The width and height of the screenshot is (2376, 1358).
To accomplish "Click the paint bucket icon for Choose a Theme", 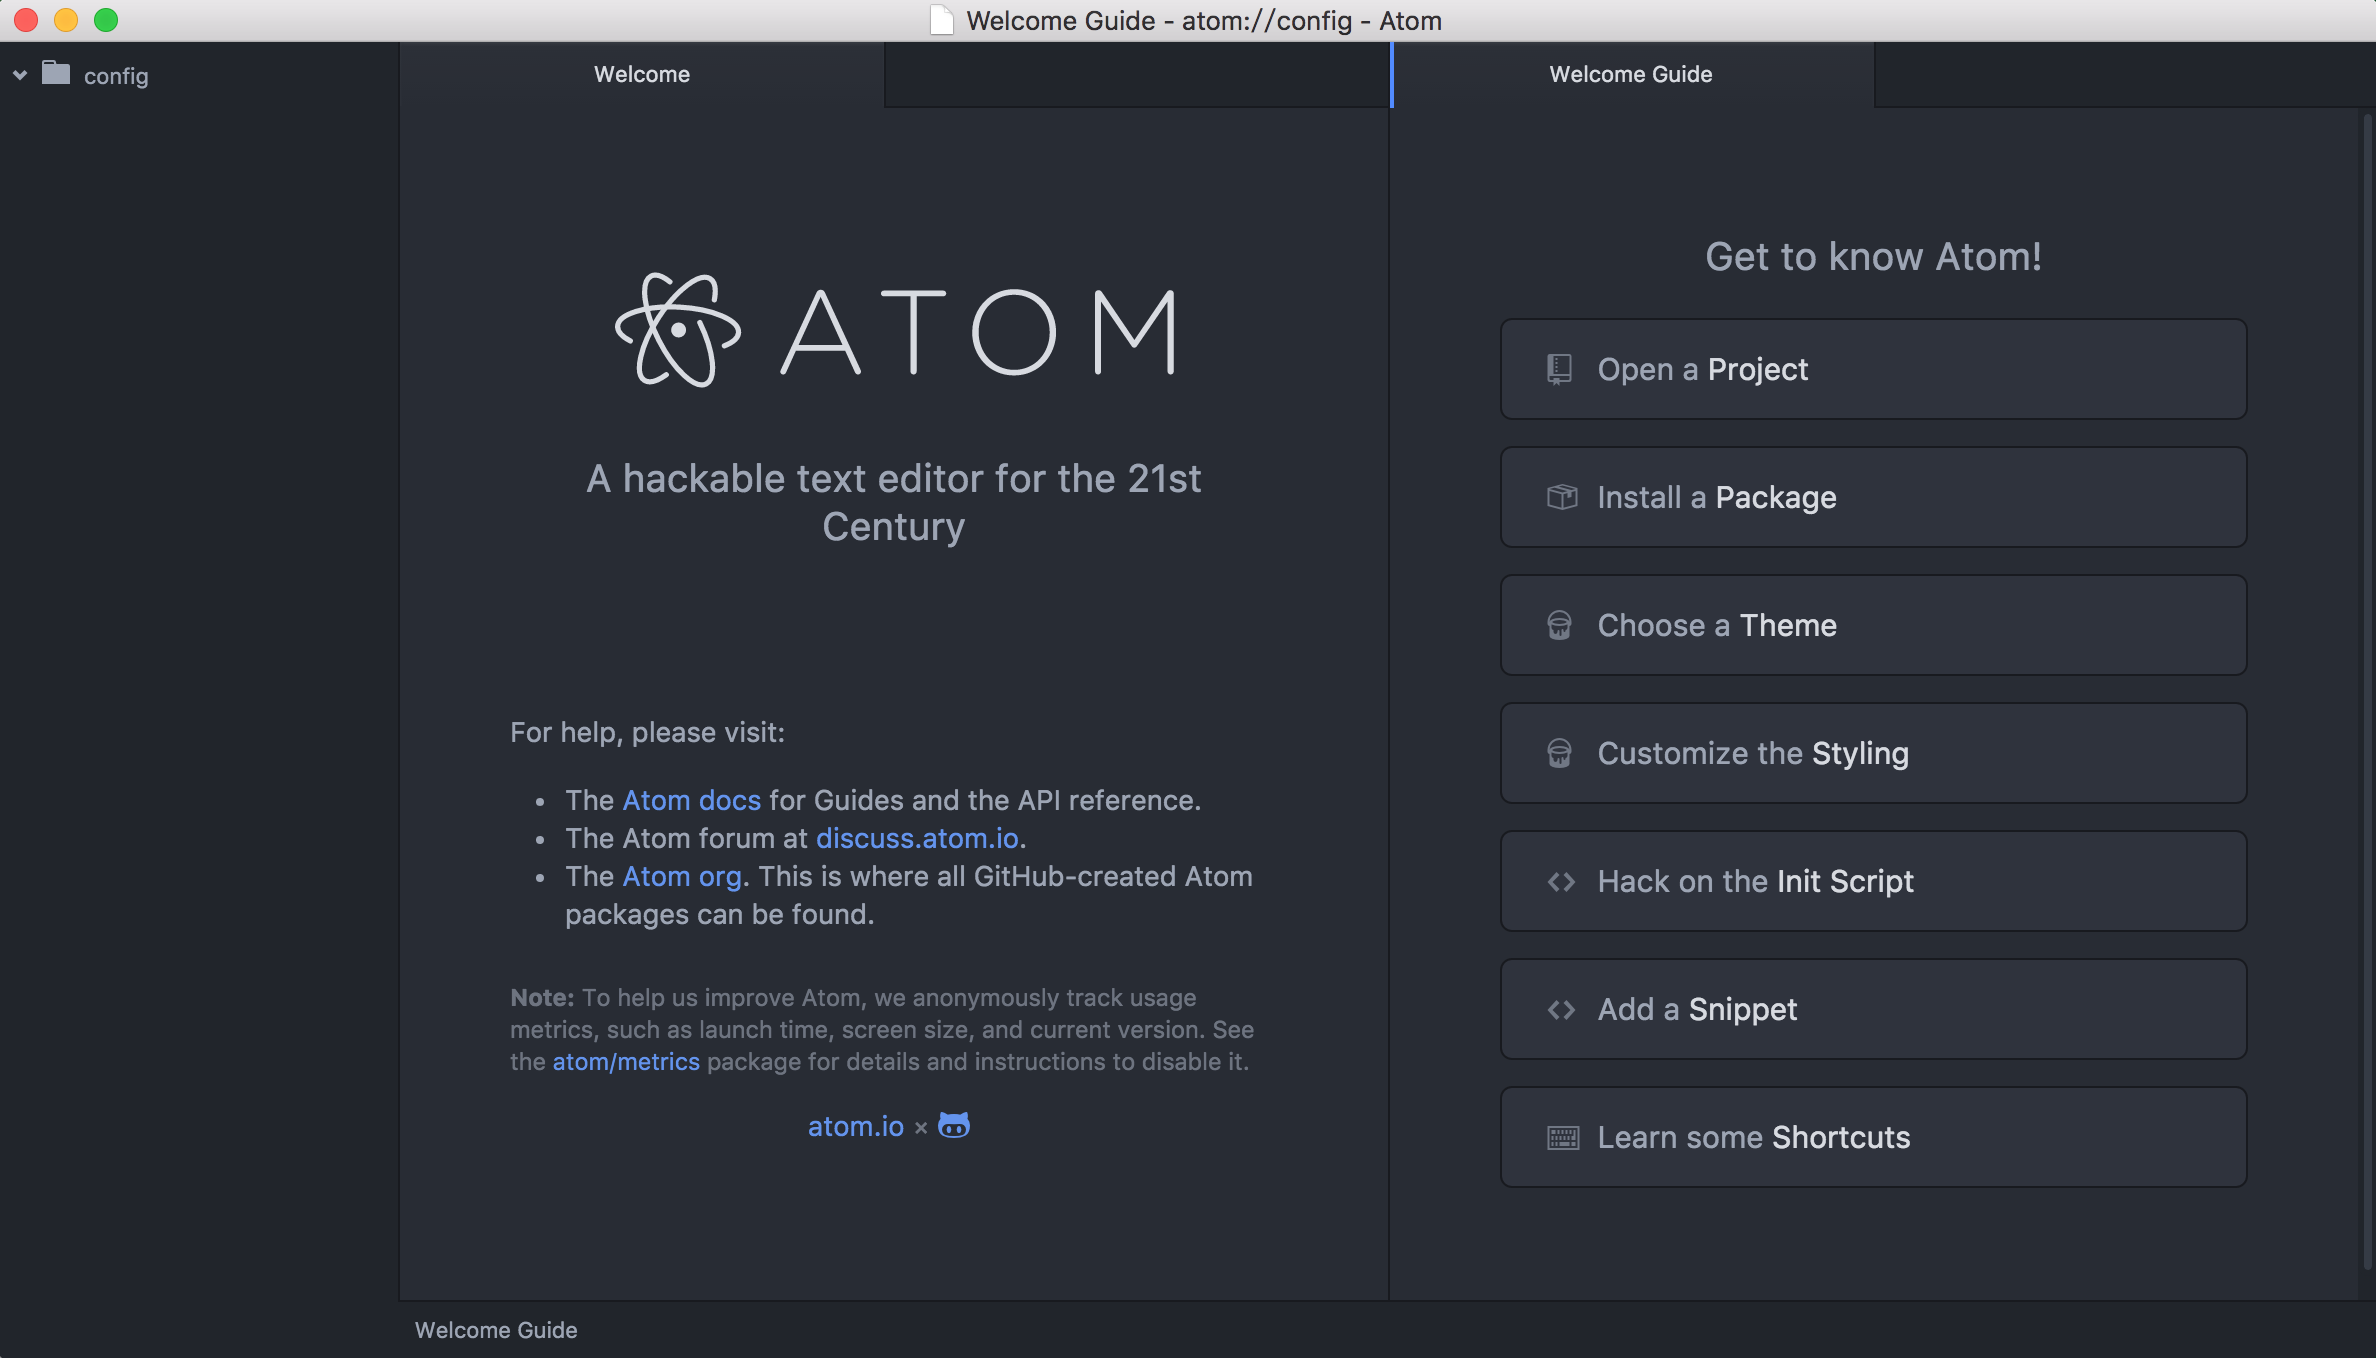I will pos(1559,625).
